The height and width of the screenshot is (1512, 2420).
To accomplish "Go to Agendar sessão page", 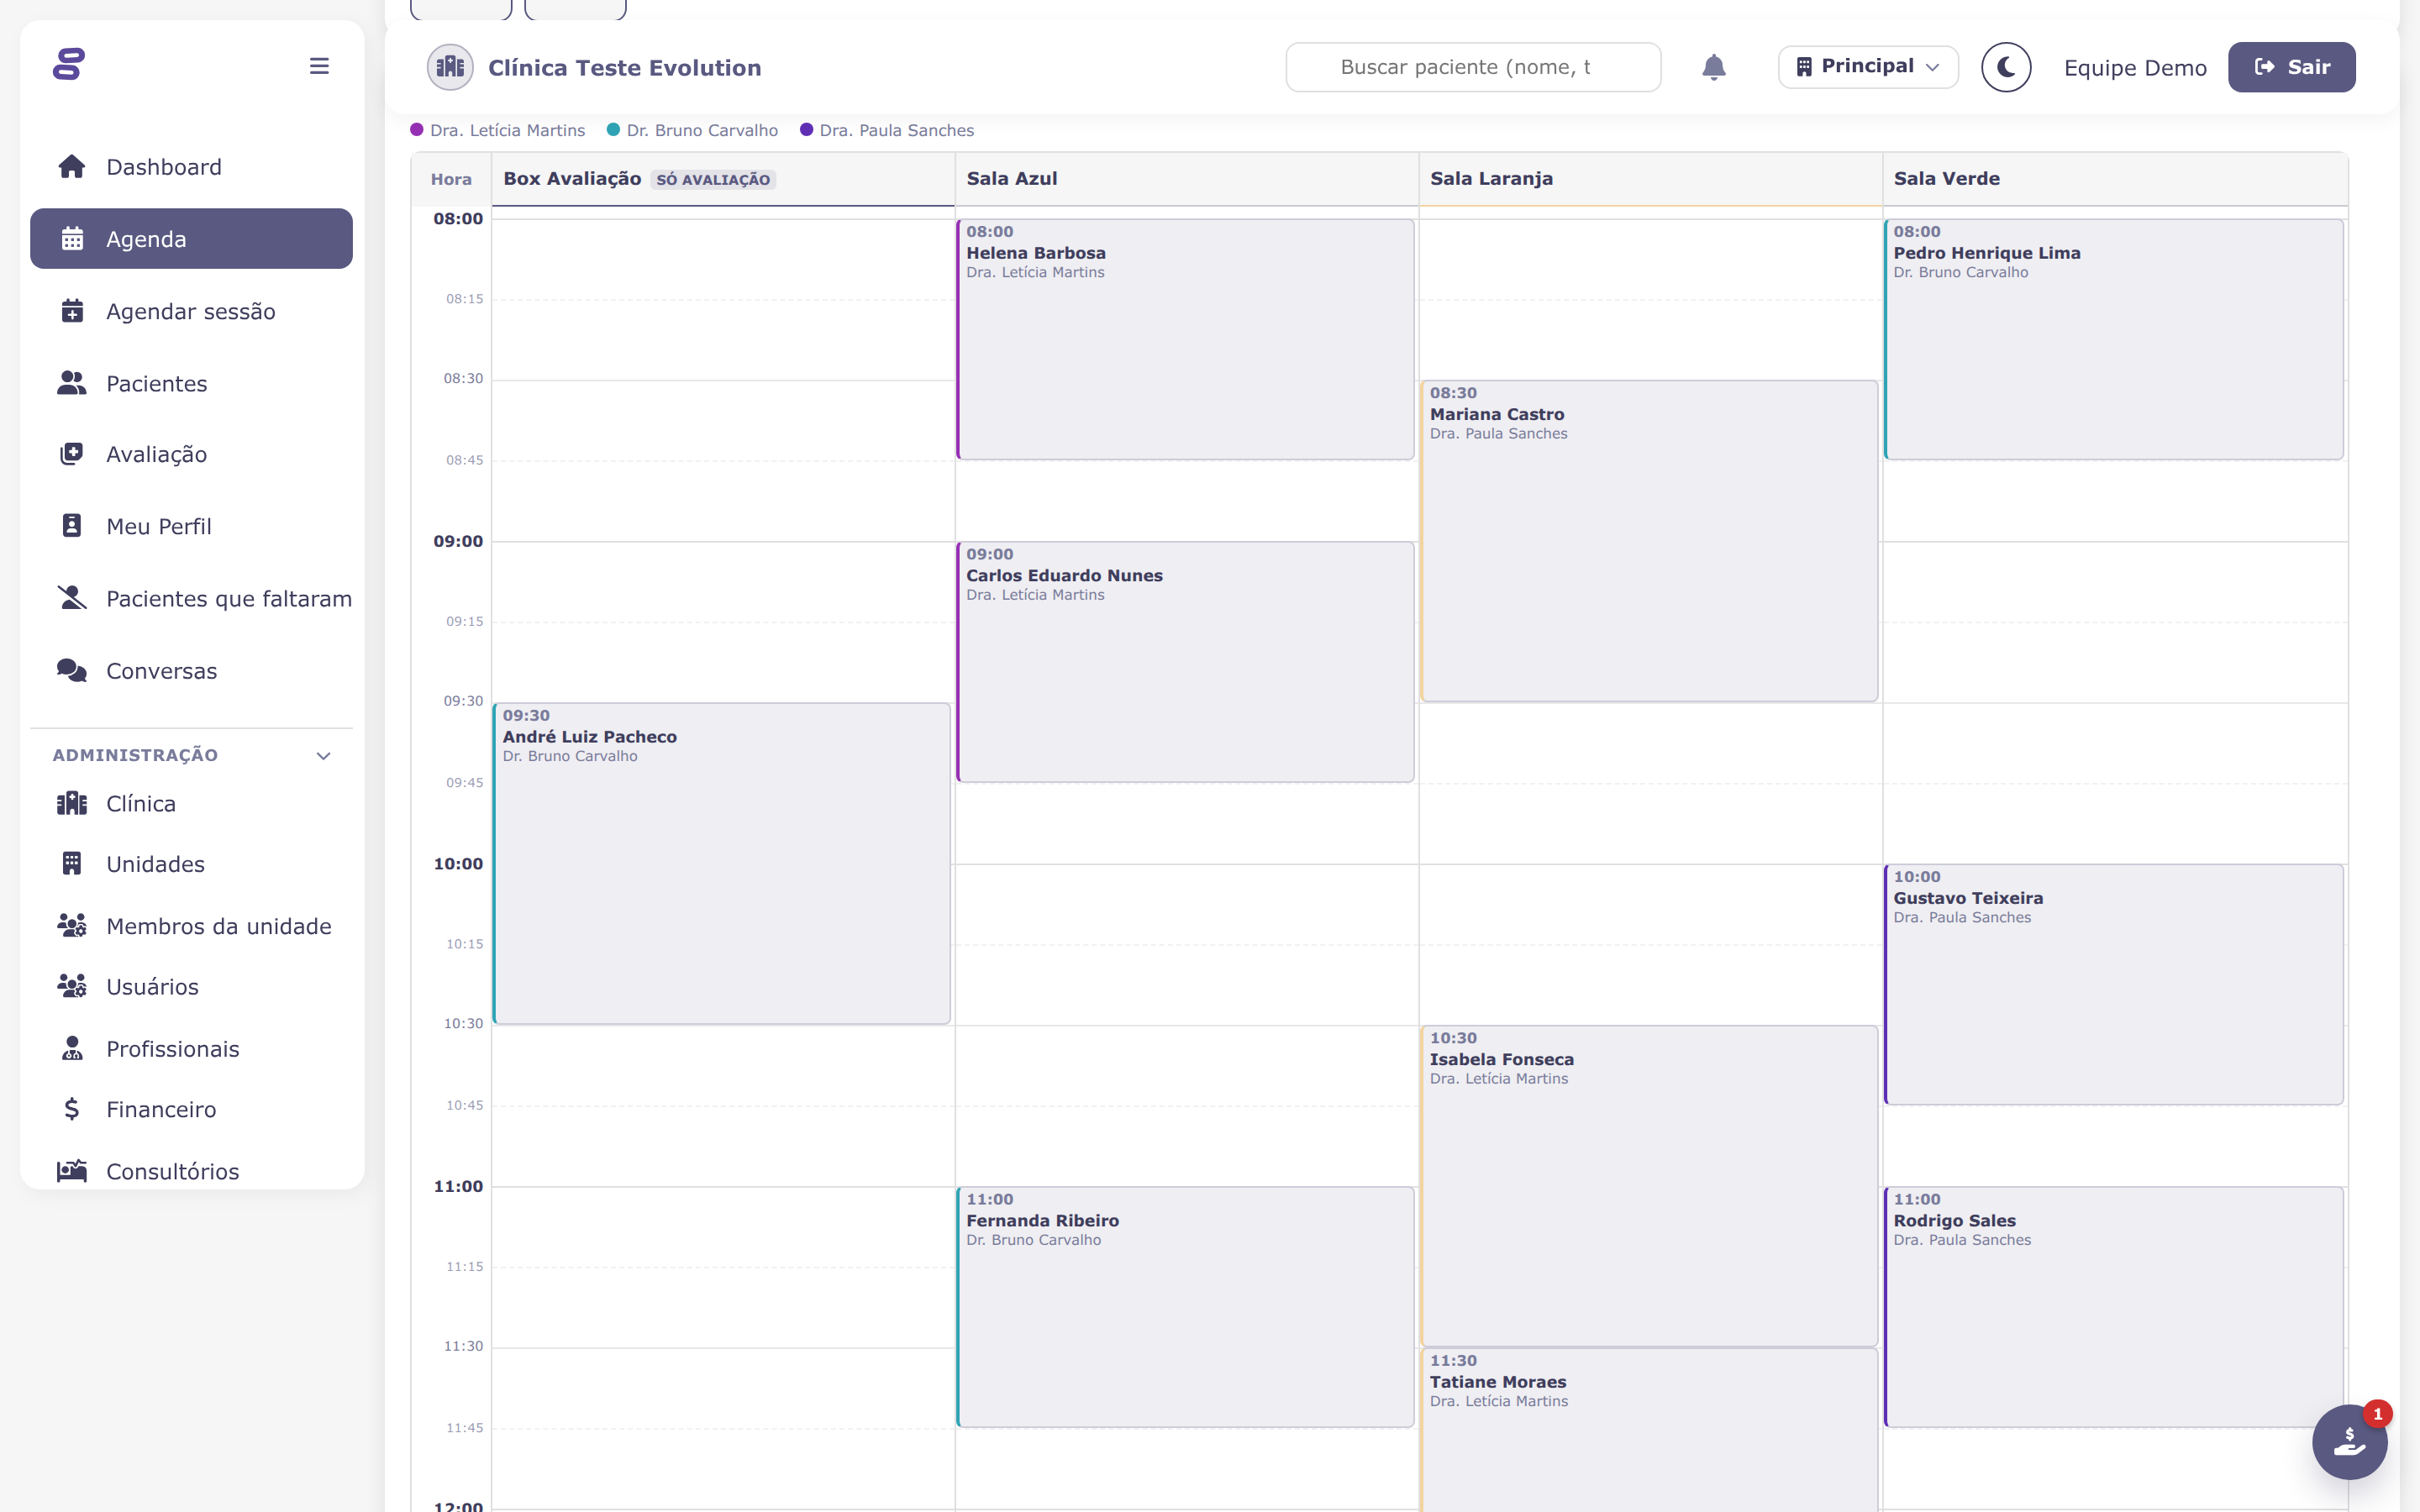I will coord(191,311).
